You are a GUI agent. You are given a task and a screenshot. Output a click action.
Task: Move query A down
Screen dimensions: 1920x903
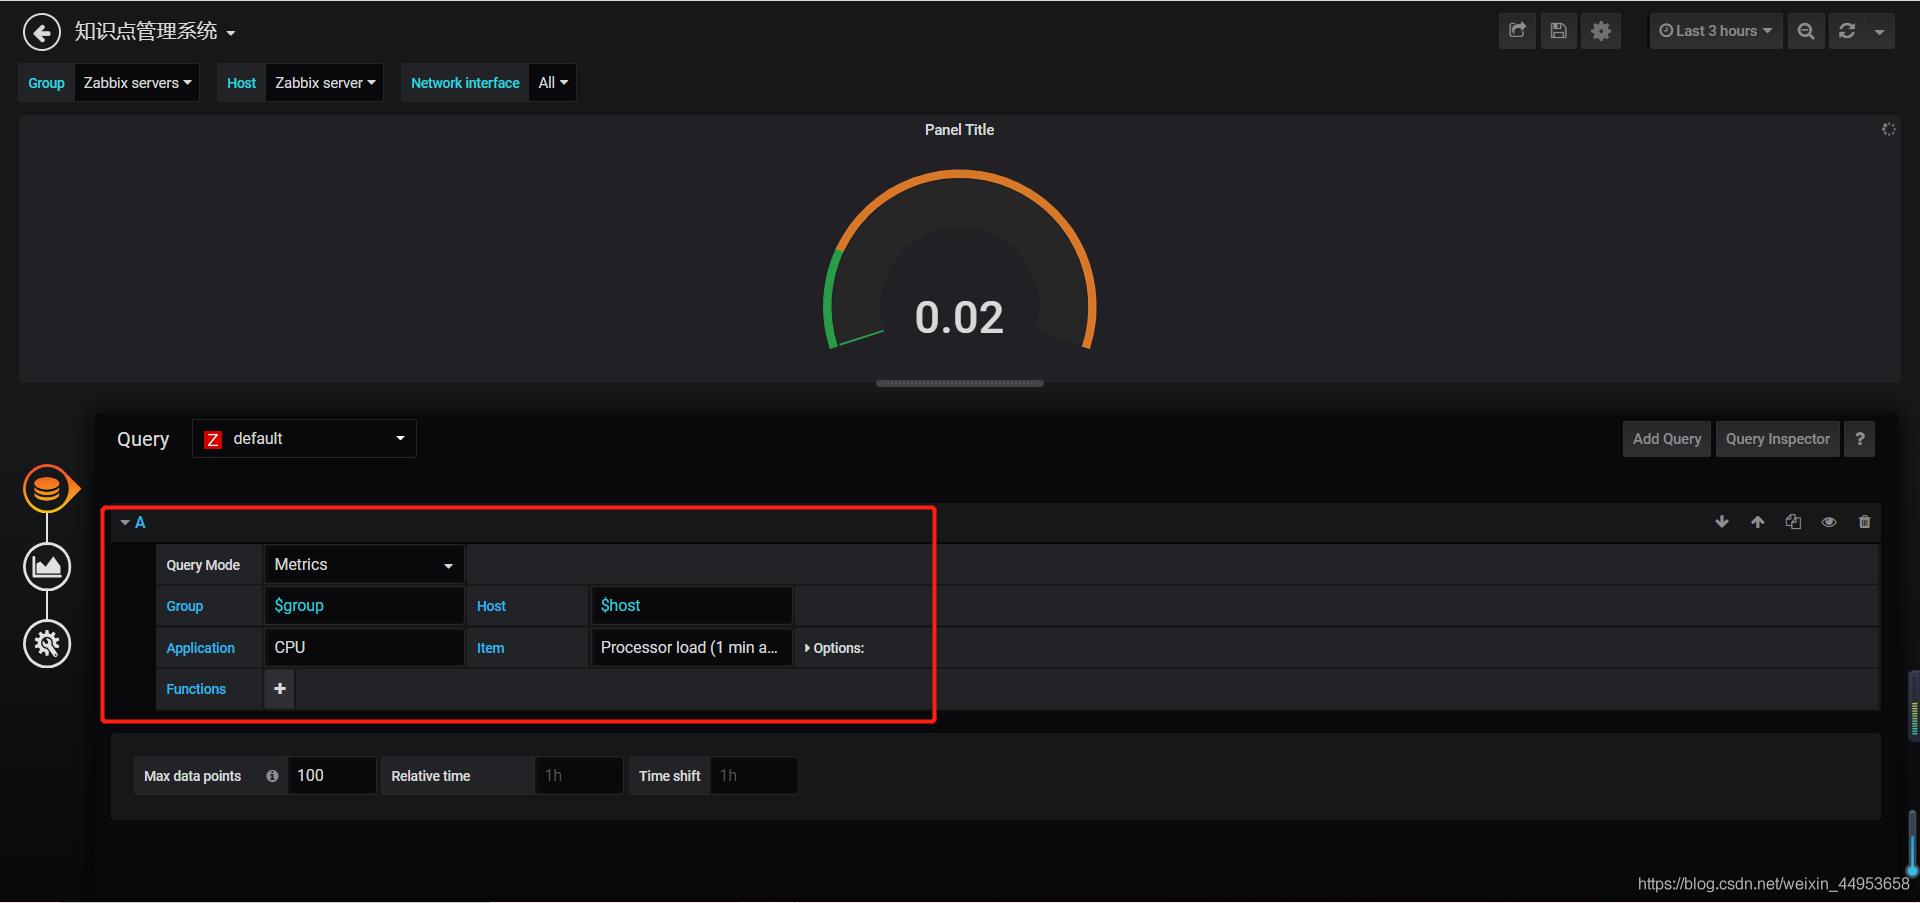click(1721, 522)
